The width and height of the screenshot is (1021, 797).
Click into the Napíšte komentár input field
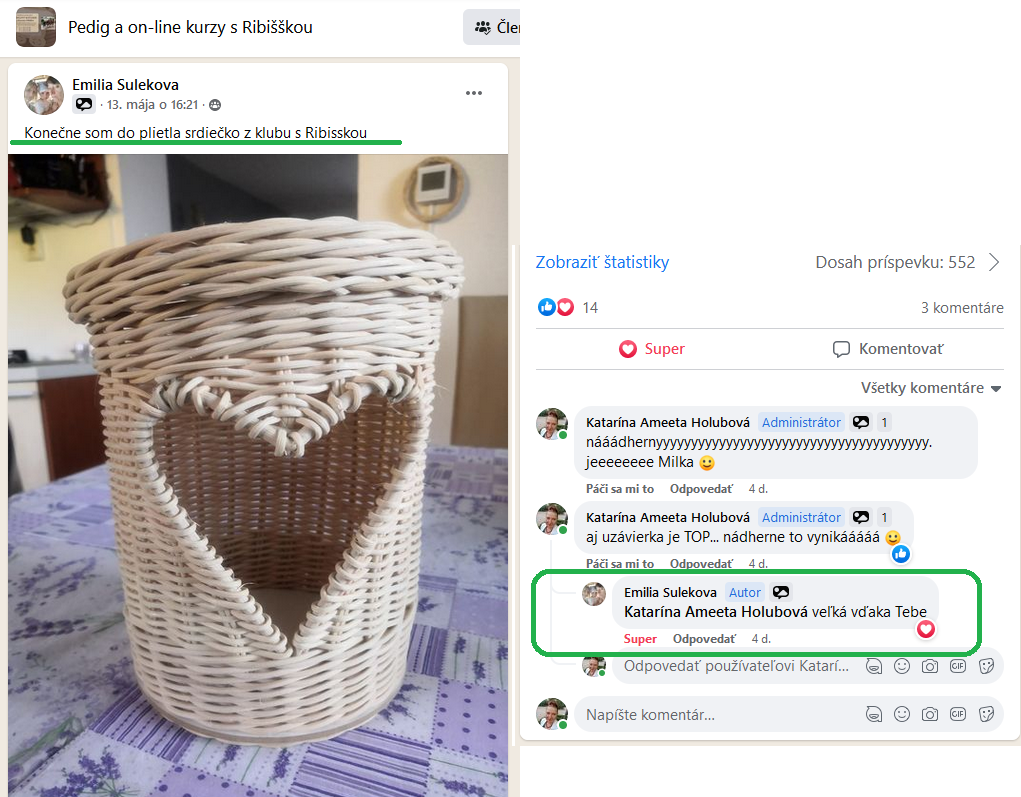click(x=715, y=714)
